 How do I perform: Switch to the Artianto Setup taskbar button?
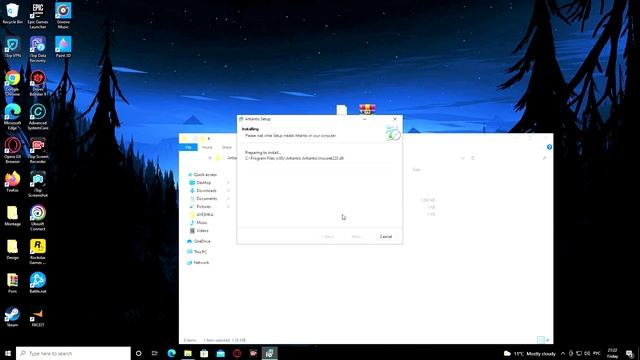[x=269, y=353]
